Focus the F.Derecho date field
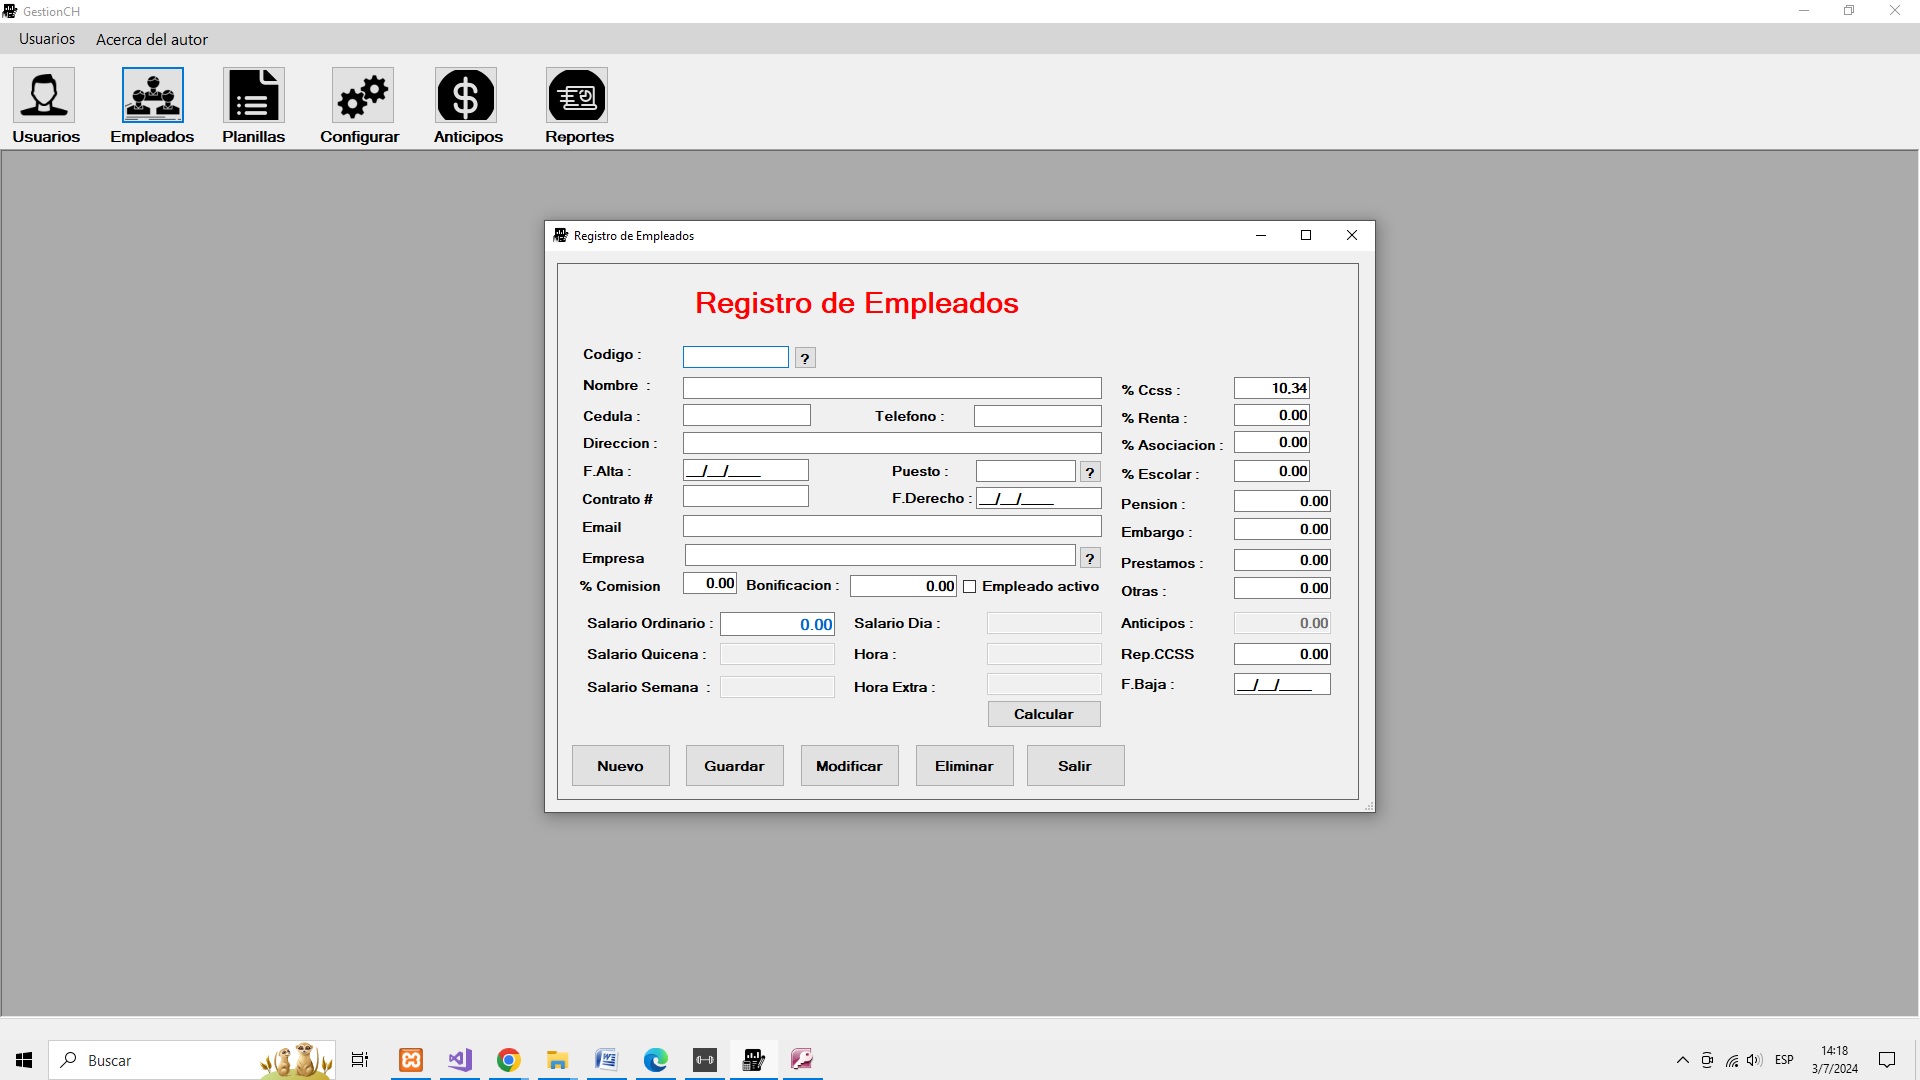Screen dimensions: 1920x1080 tap(1039, 498)
